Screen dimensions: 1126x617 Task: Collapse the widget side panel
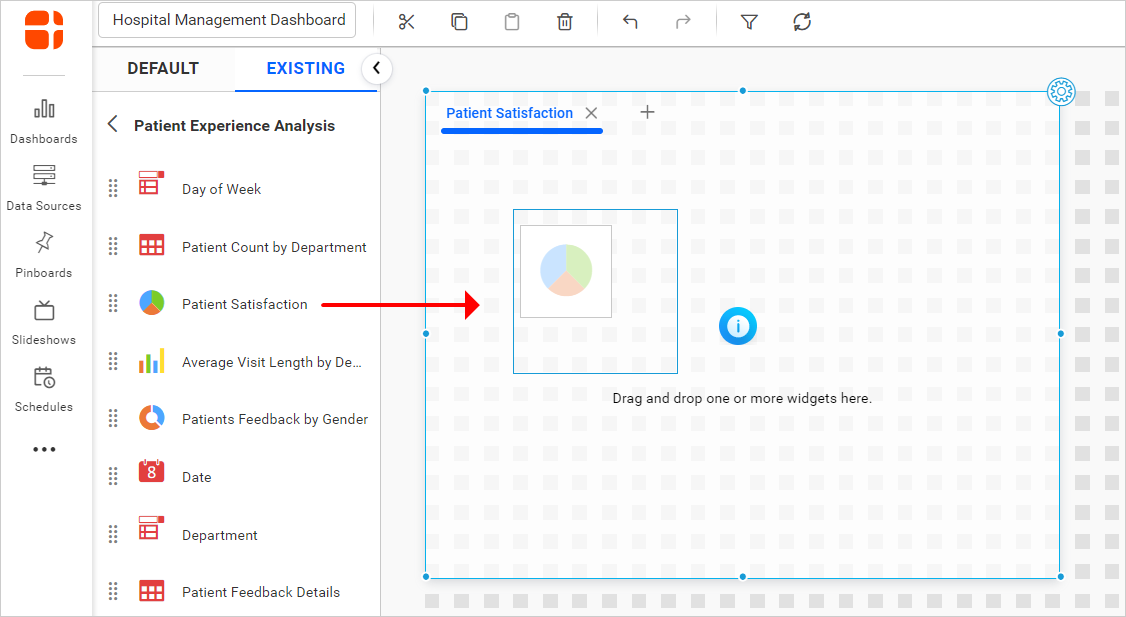[376, 68]
